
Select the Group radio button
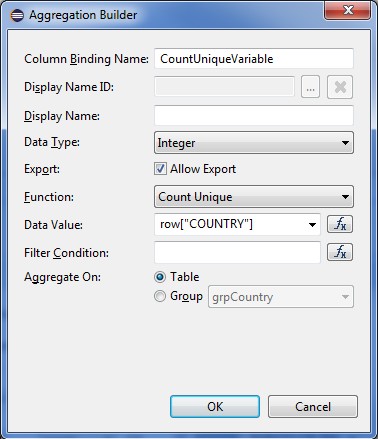pos(160,296)
